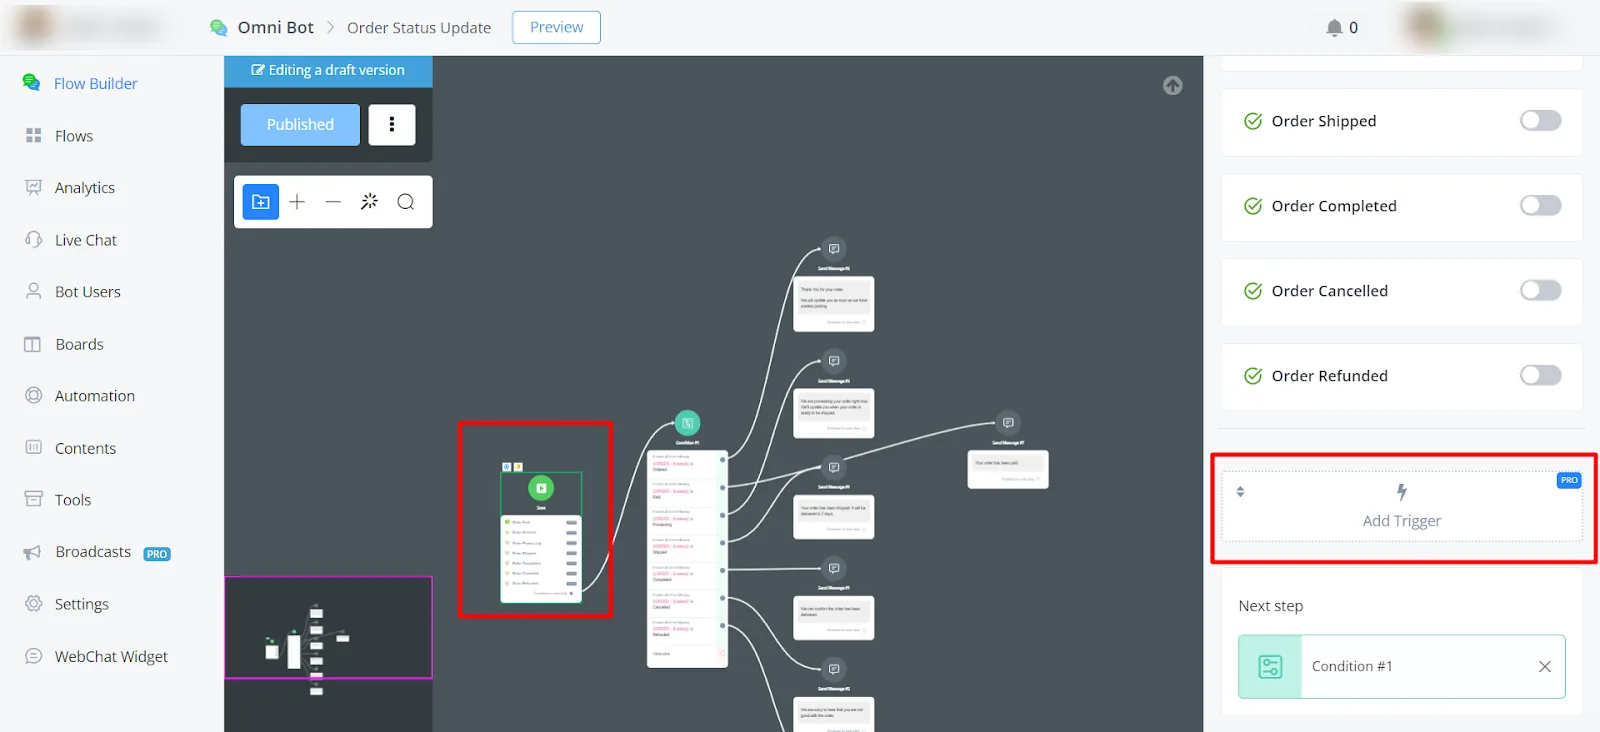Click the scroll-up arrow icon on canvas

tap(1173, 86)
